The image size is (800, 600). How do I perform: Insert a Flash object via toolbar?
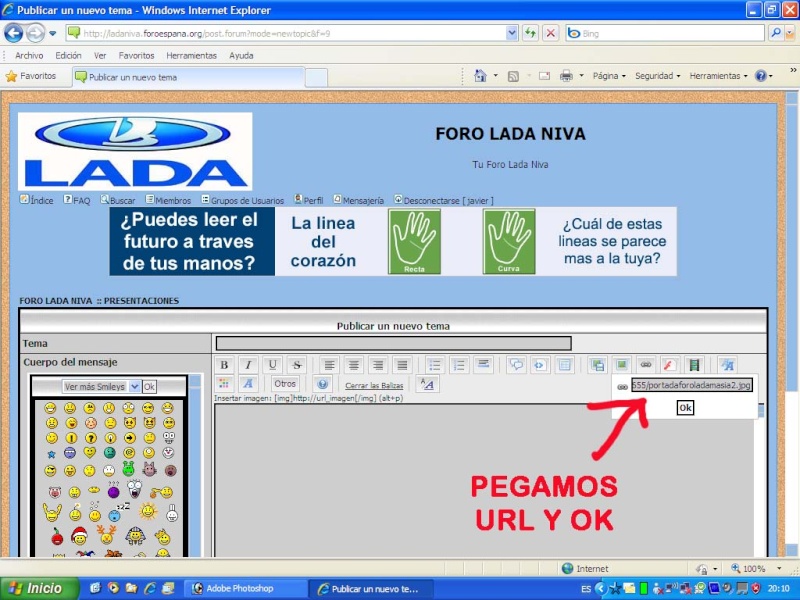(669, 365)
